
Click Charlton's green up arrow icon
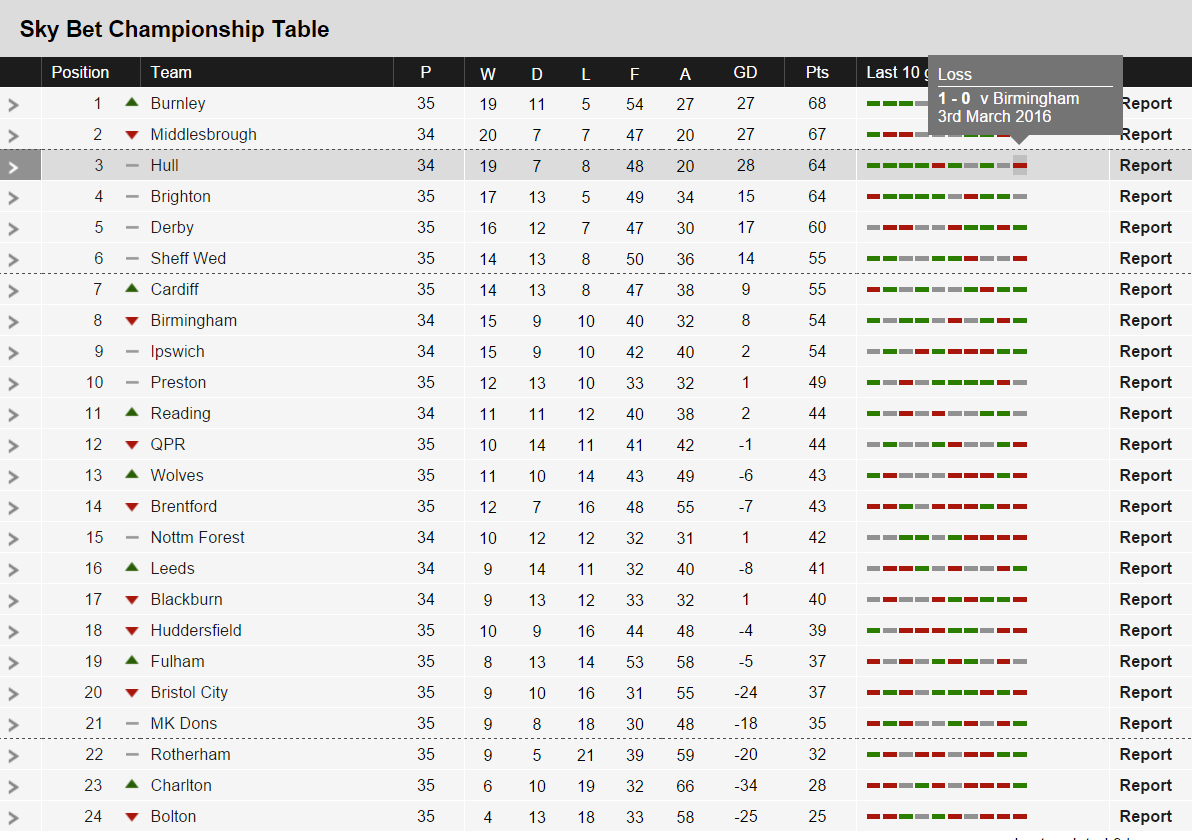tap(131, 784)
